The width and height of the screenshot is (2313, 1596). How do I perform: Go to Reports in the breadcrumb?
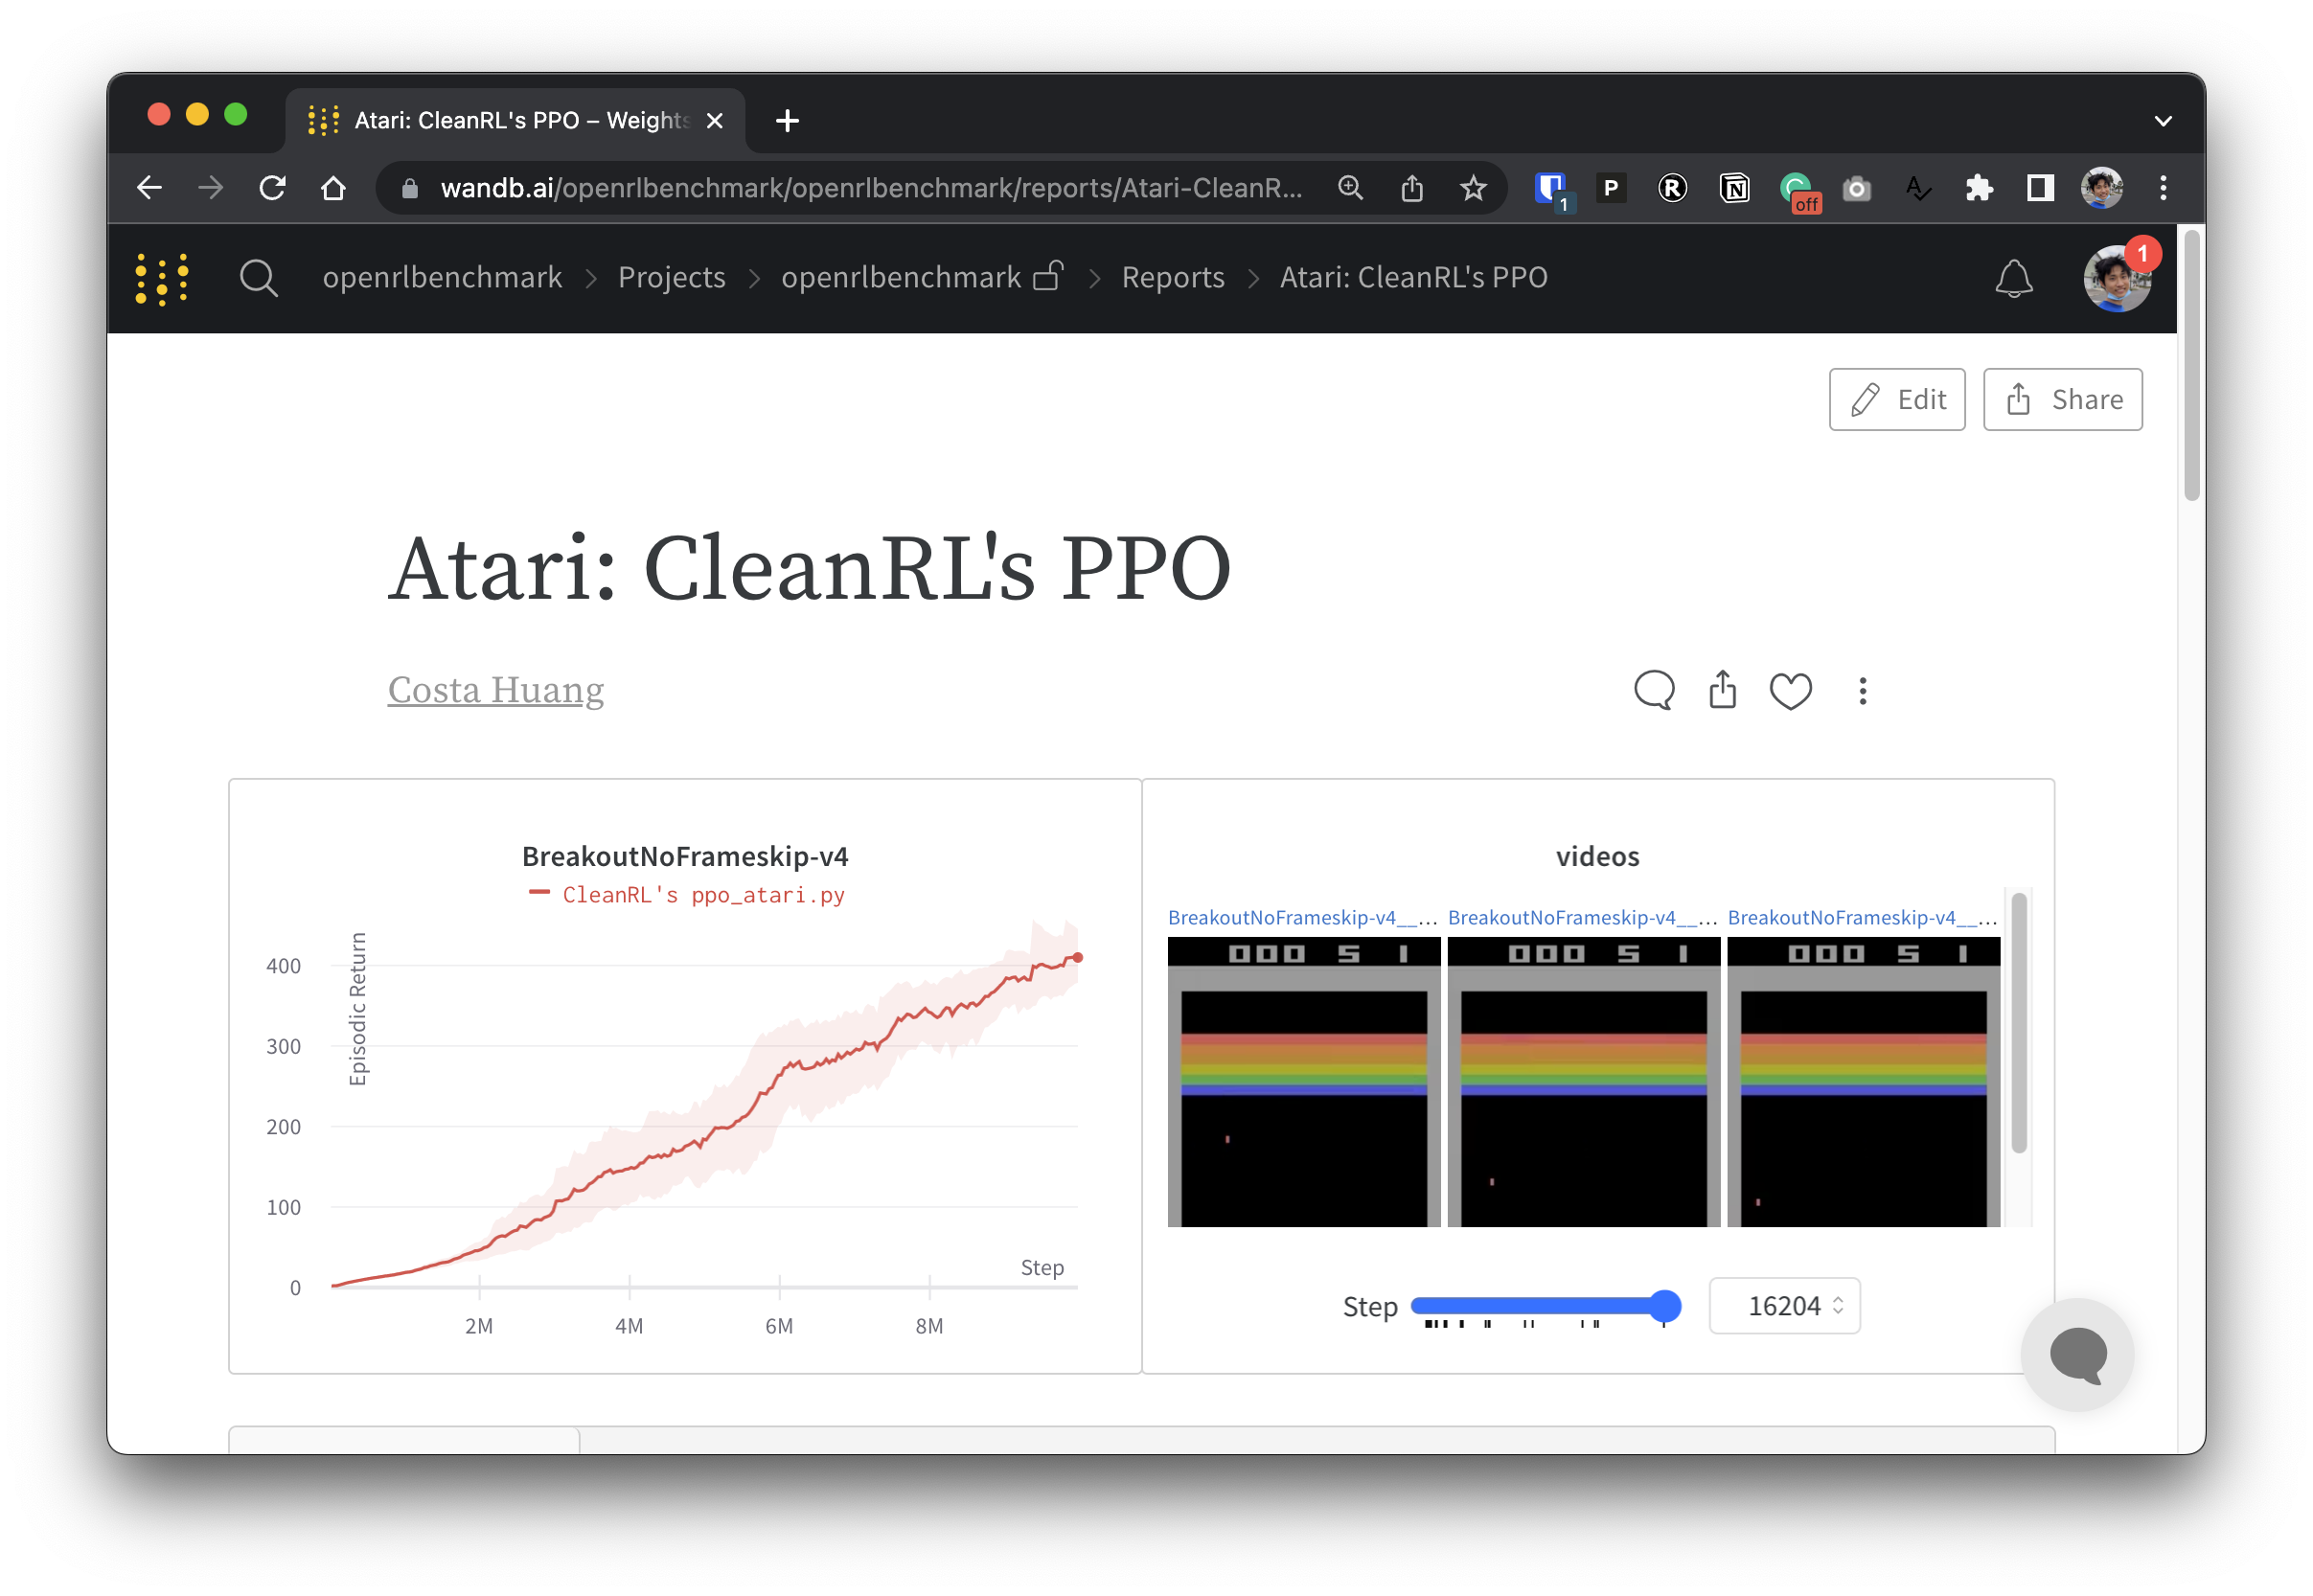tap(1172, 277)
